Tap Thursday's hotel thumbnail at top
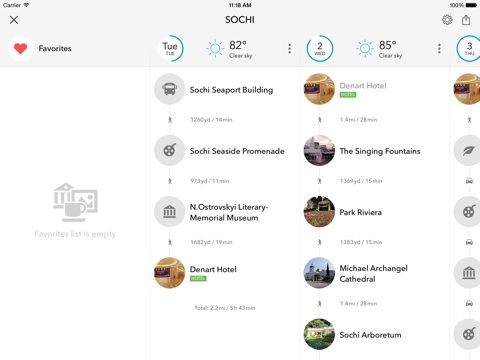The height and width of the screenshot is (360, 480). point(467,89)
